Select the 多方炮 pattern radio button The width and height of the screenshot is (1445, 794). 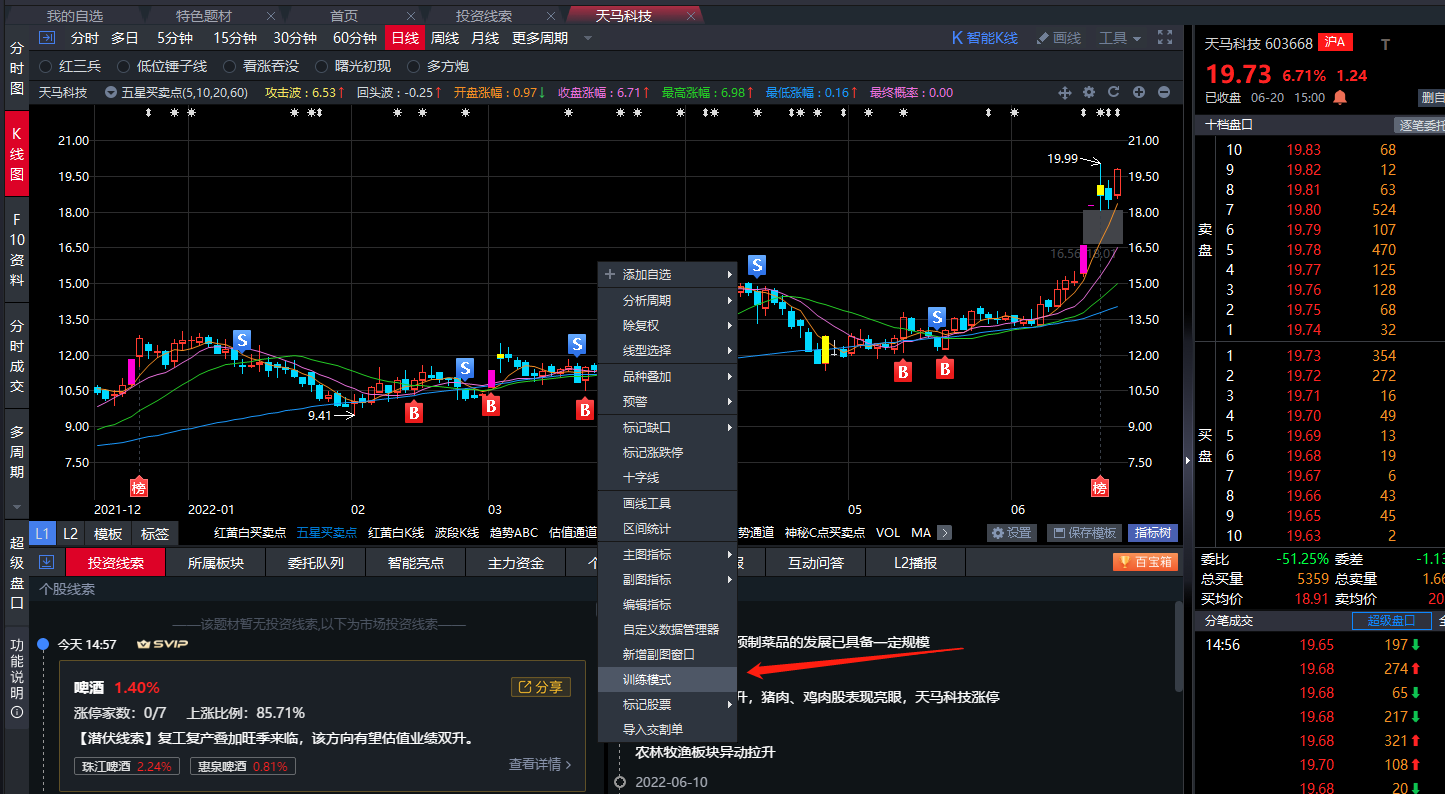click(413, 66)
